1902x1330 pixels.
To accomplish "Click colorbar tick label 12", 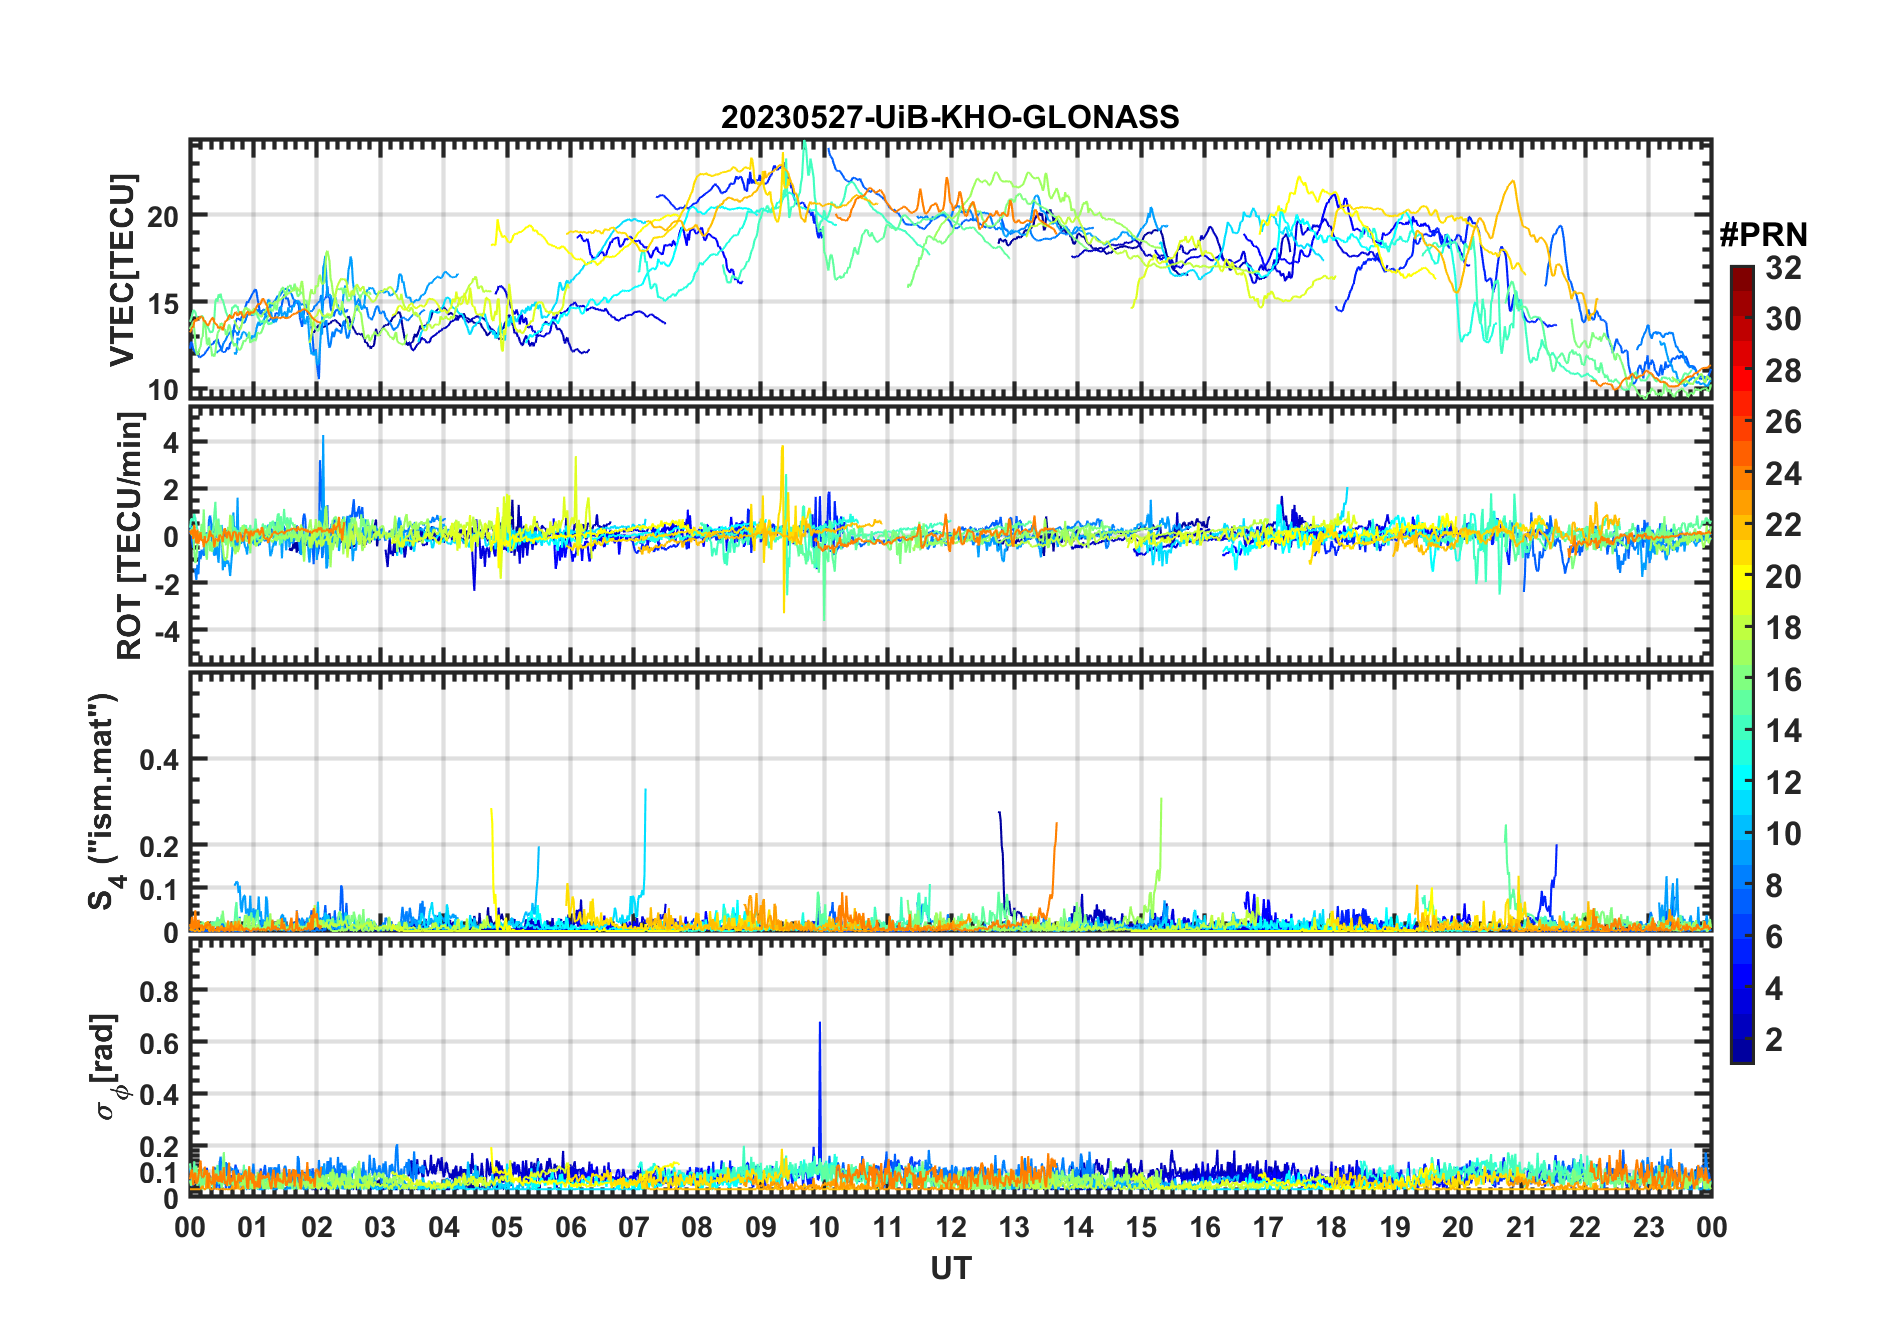I will [x=1783, y=782].
